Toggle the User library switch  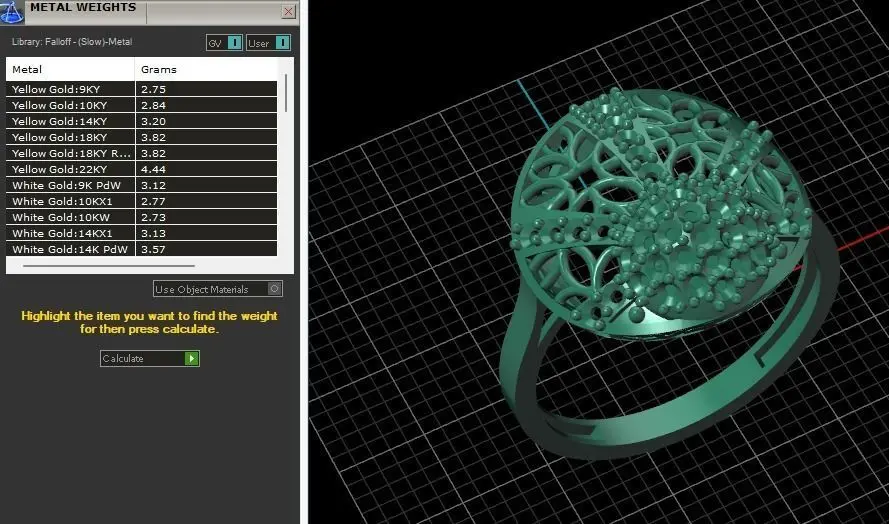pos(268,43)
